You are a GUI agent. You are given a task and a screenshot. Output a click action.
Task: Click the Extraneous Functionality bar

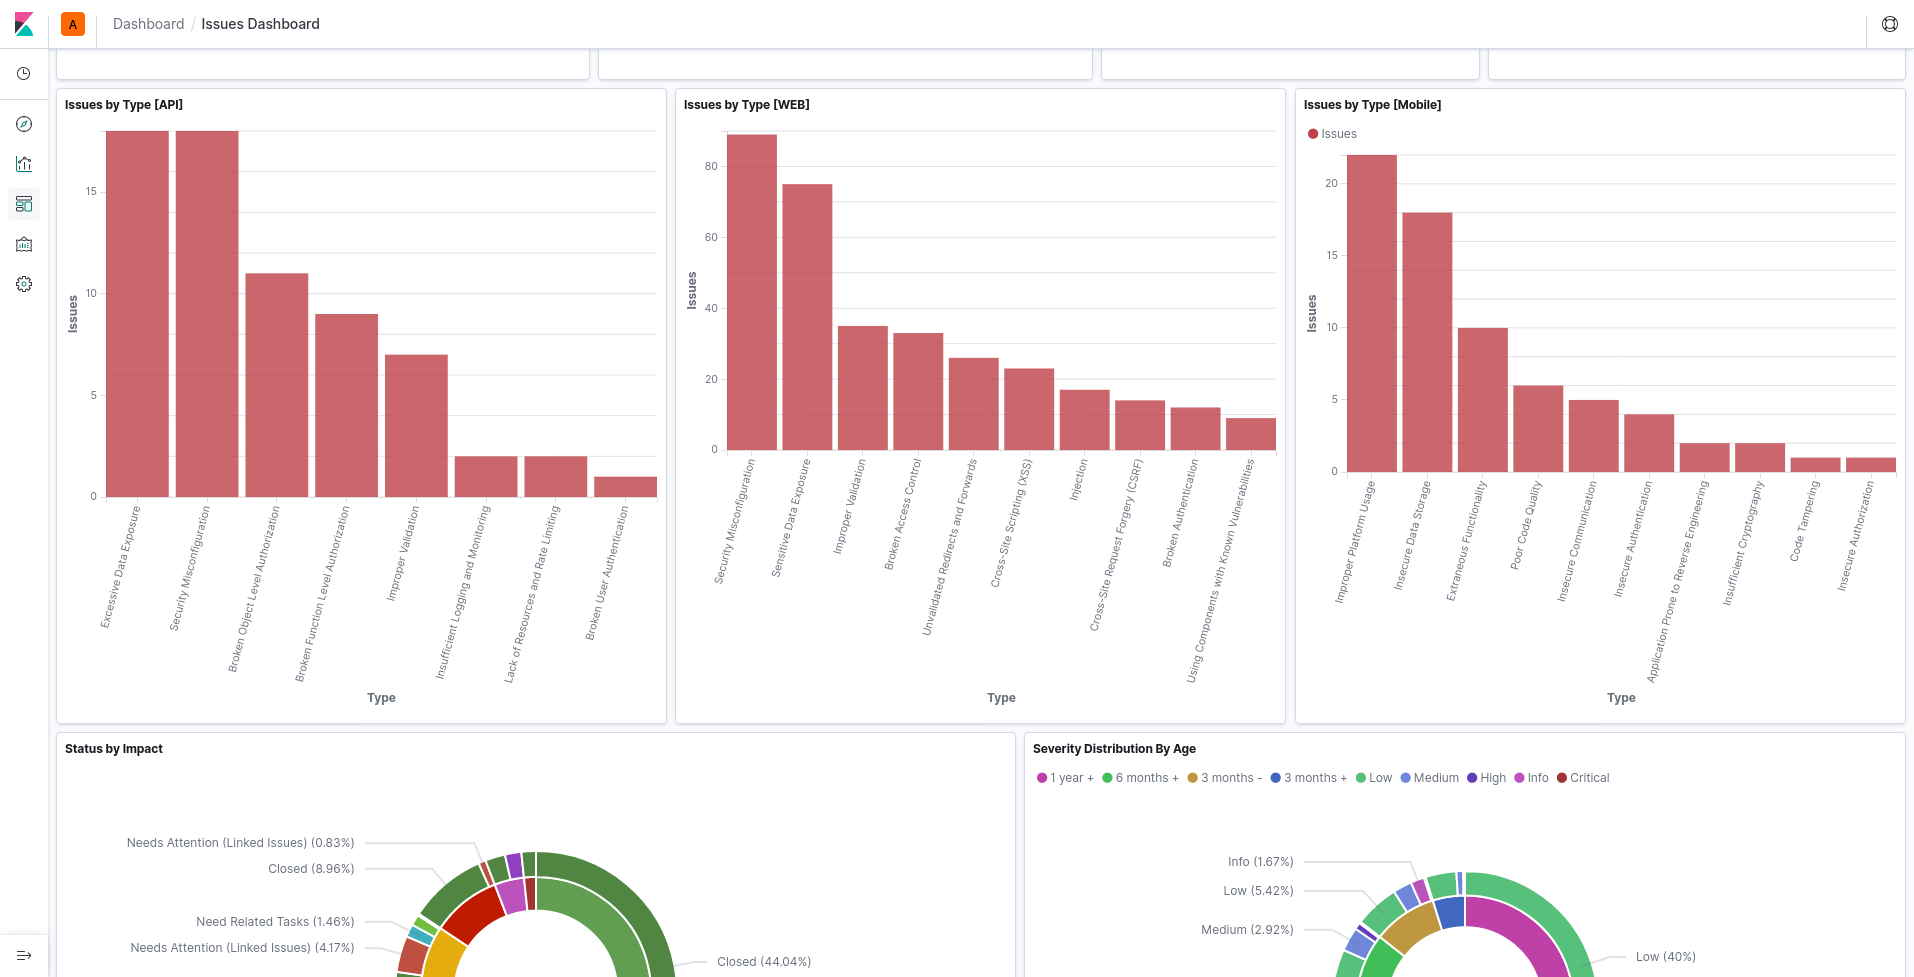point(1483,400)
